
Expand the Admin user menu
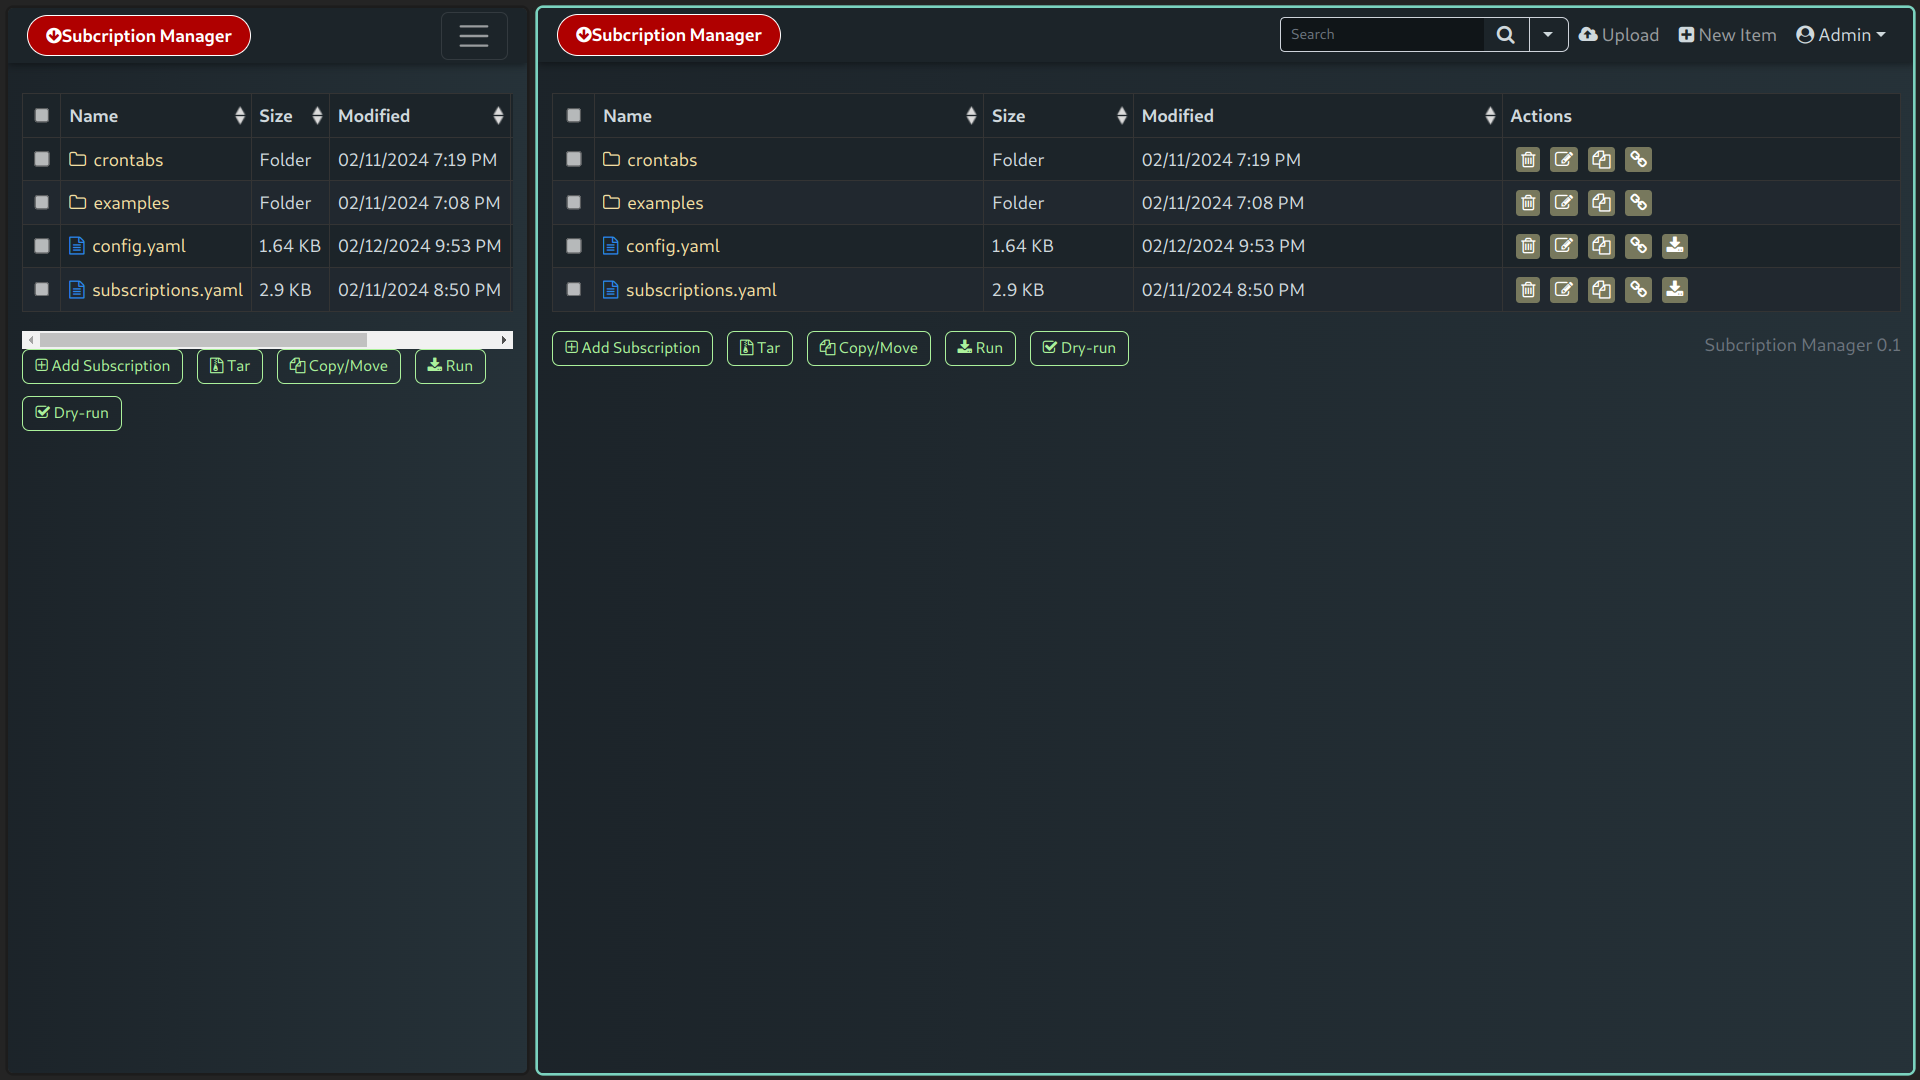pyautogui.click(x=1841, y=35)
